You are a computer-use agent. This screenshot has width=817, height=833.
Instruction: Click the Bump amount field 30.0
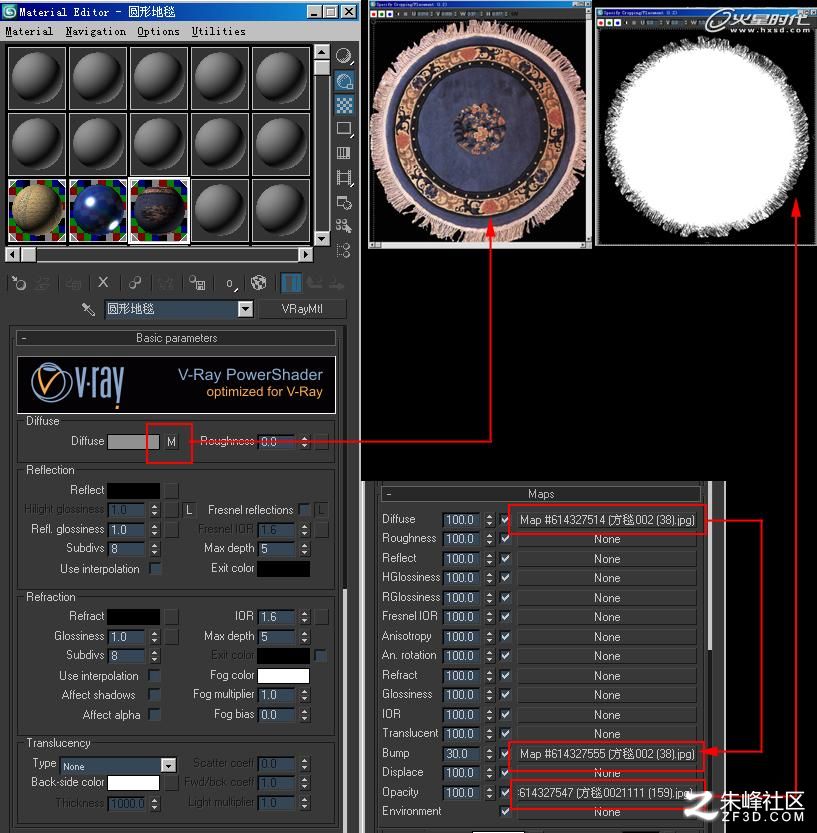point(462,754)
